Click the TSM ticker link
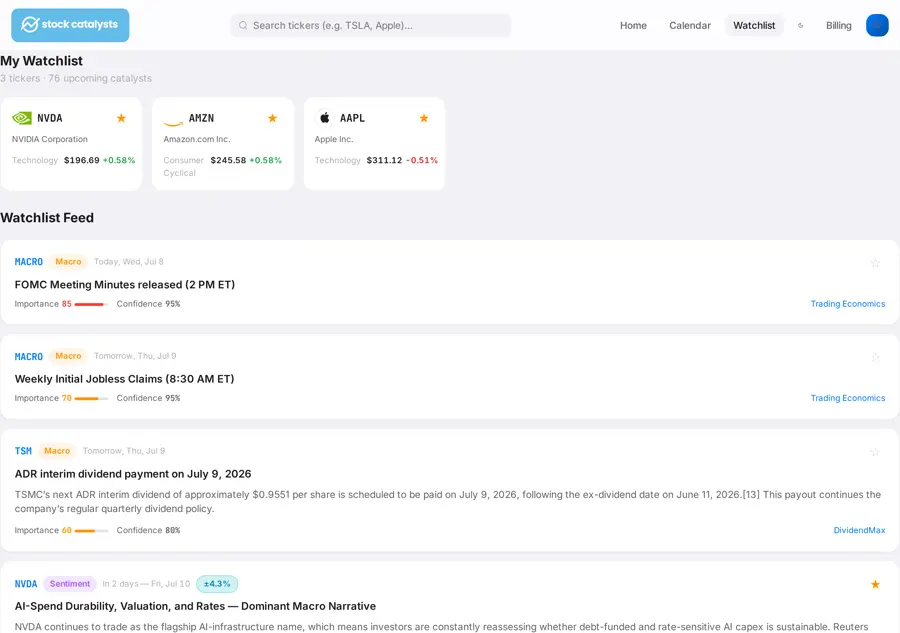The height and width of the screenshot is (633, 900). [23, 451]
